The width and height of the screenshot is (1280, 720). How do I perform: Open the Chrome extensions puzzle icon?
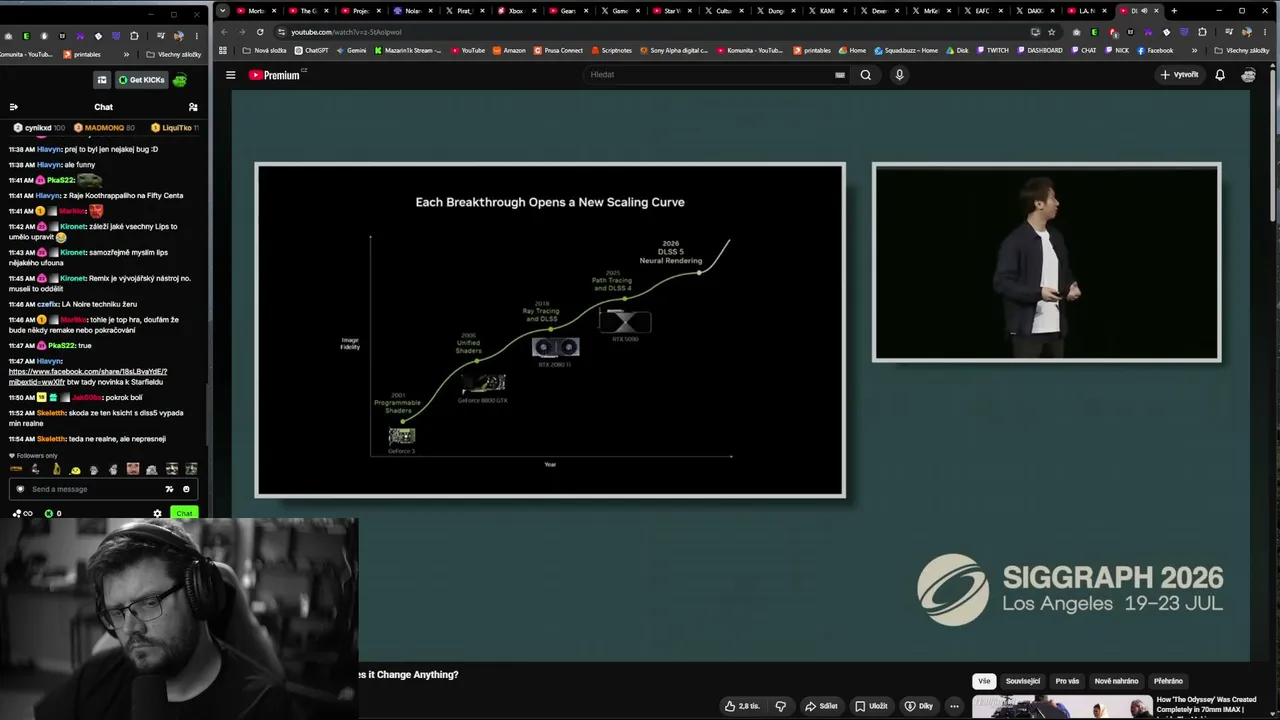pyautogui.click(x=1202, y=32)
